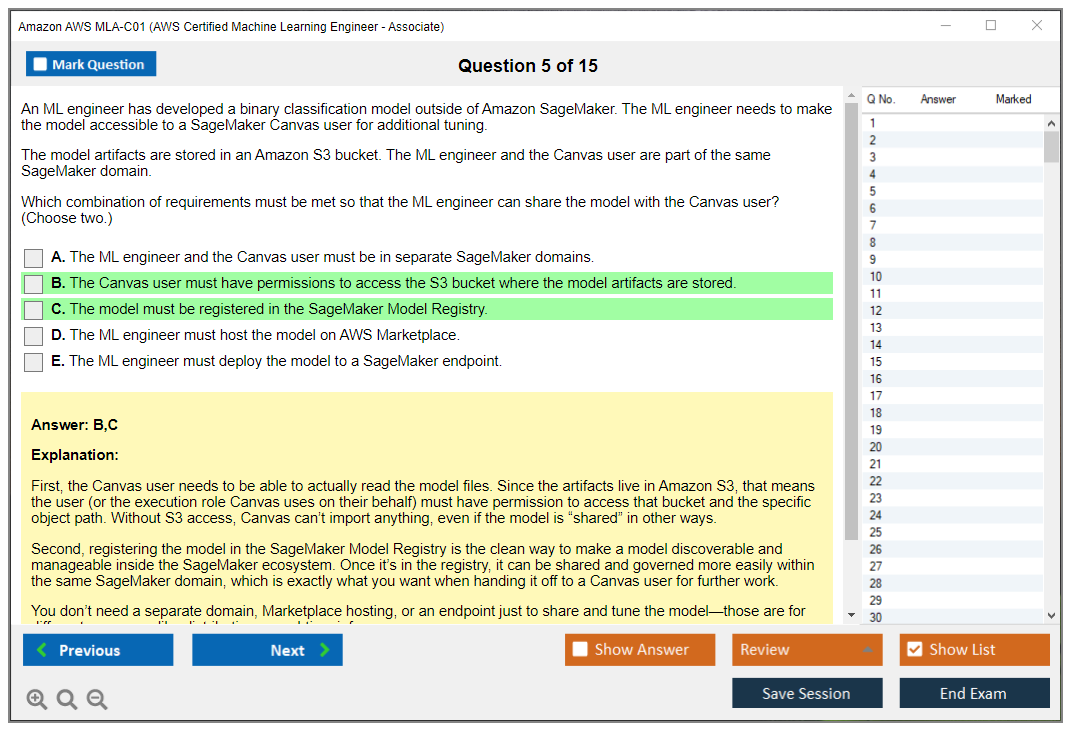Click the zoom-in magnifier icon
1075x735 pixels.
pyautogui.click(x=37, y=699)
